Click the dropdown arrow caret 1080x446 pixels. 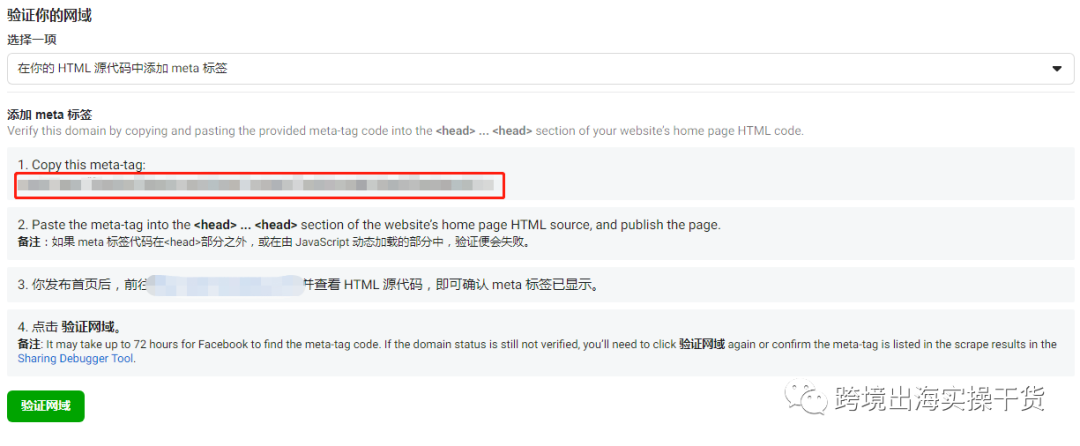[1057, 69]
